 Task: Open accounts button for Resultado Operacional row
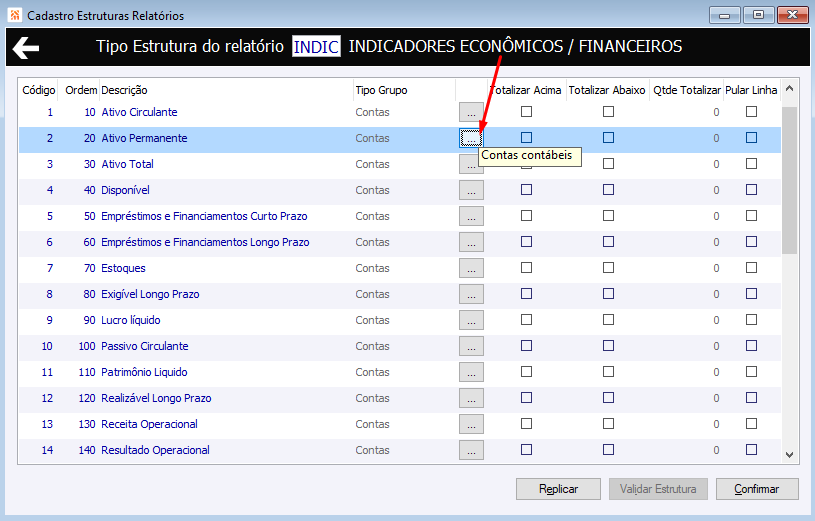pos(471,450)
